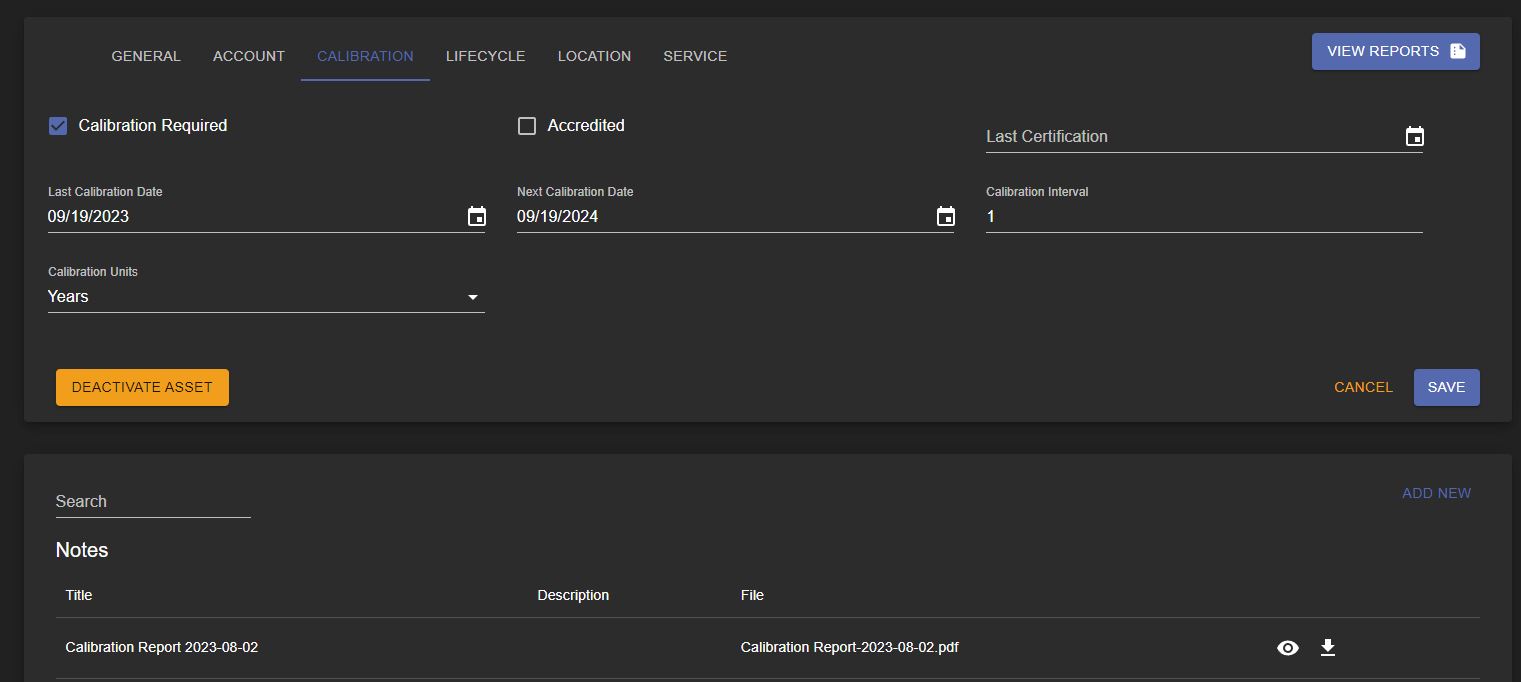The width and height of the screenshot is (1521, 682).
Task: Open the Next Calibration Date calendar icon
Action: (x=945, y=216)
